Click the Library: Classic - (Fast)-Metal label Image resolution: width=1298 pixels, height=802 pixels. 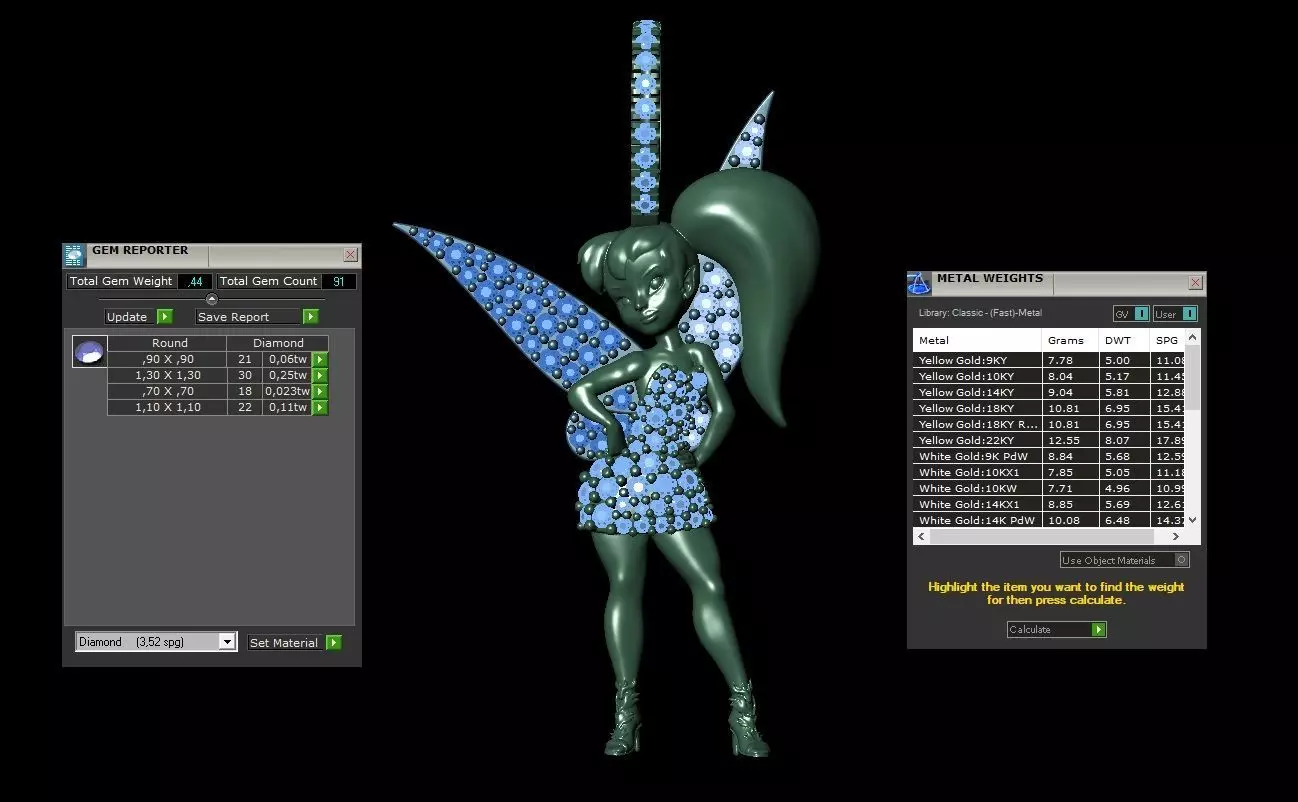[x=979, y=313]
